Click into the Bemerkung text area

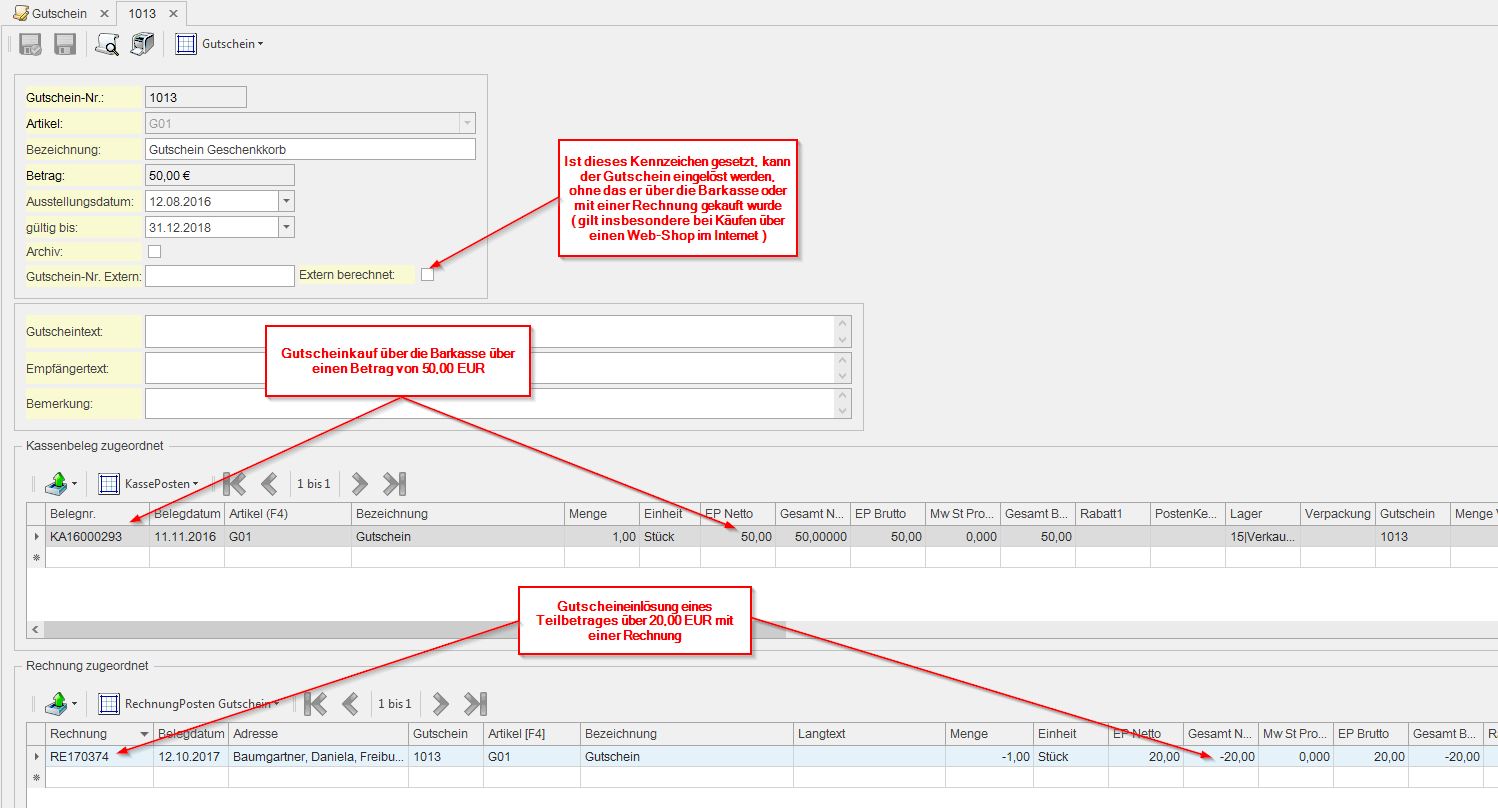[490, 403]
